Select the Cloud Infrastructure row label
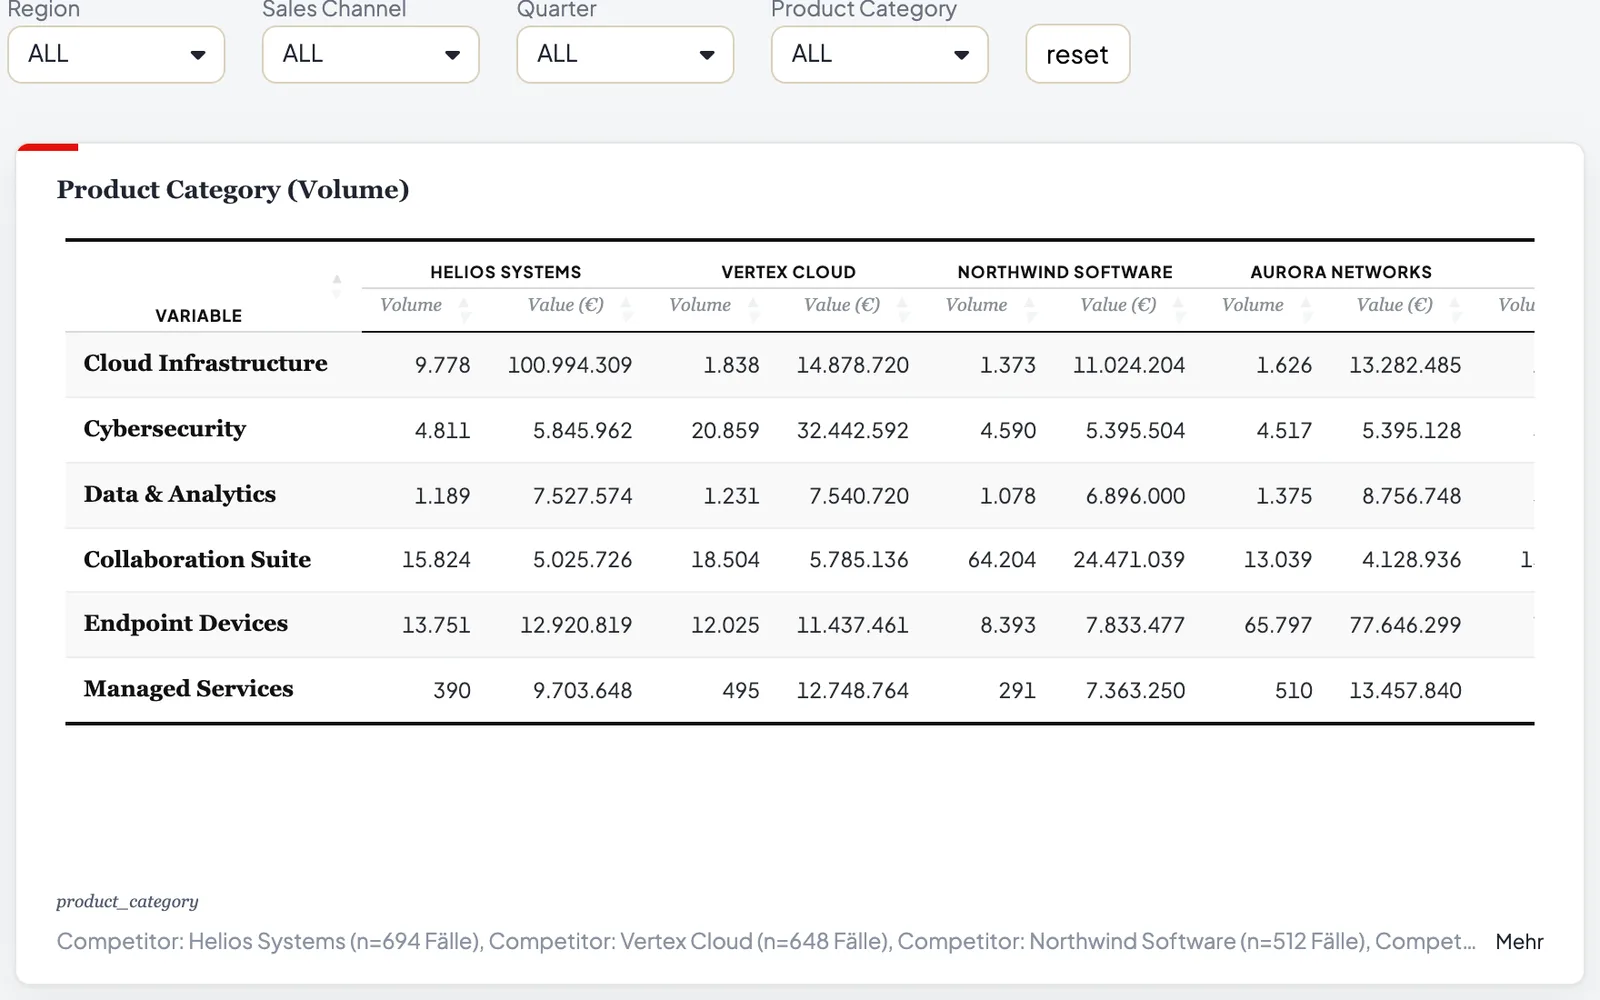The height and width of the screenshot is (1000, 1600). pyautogui.click(x=205, y=364)
